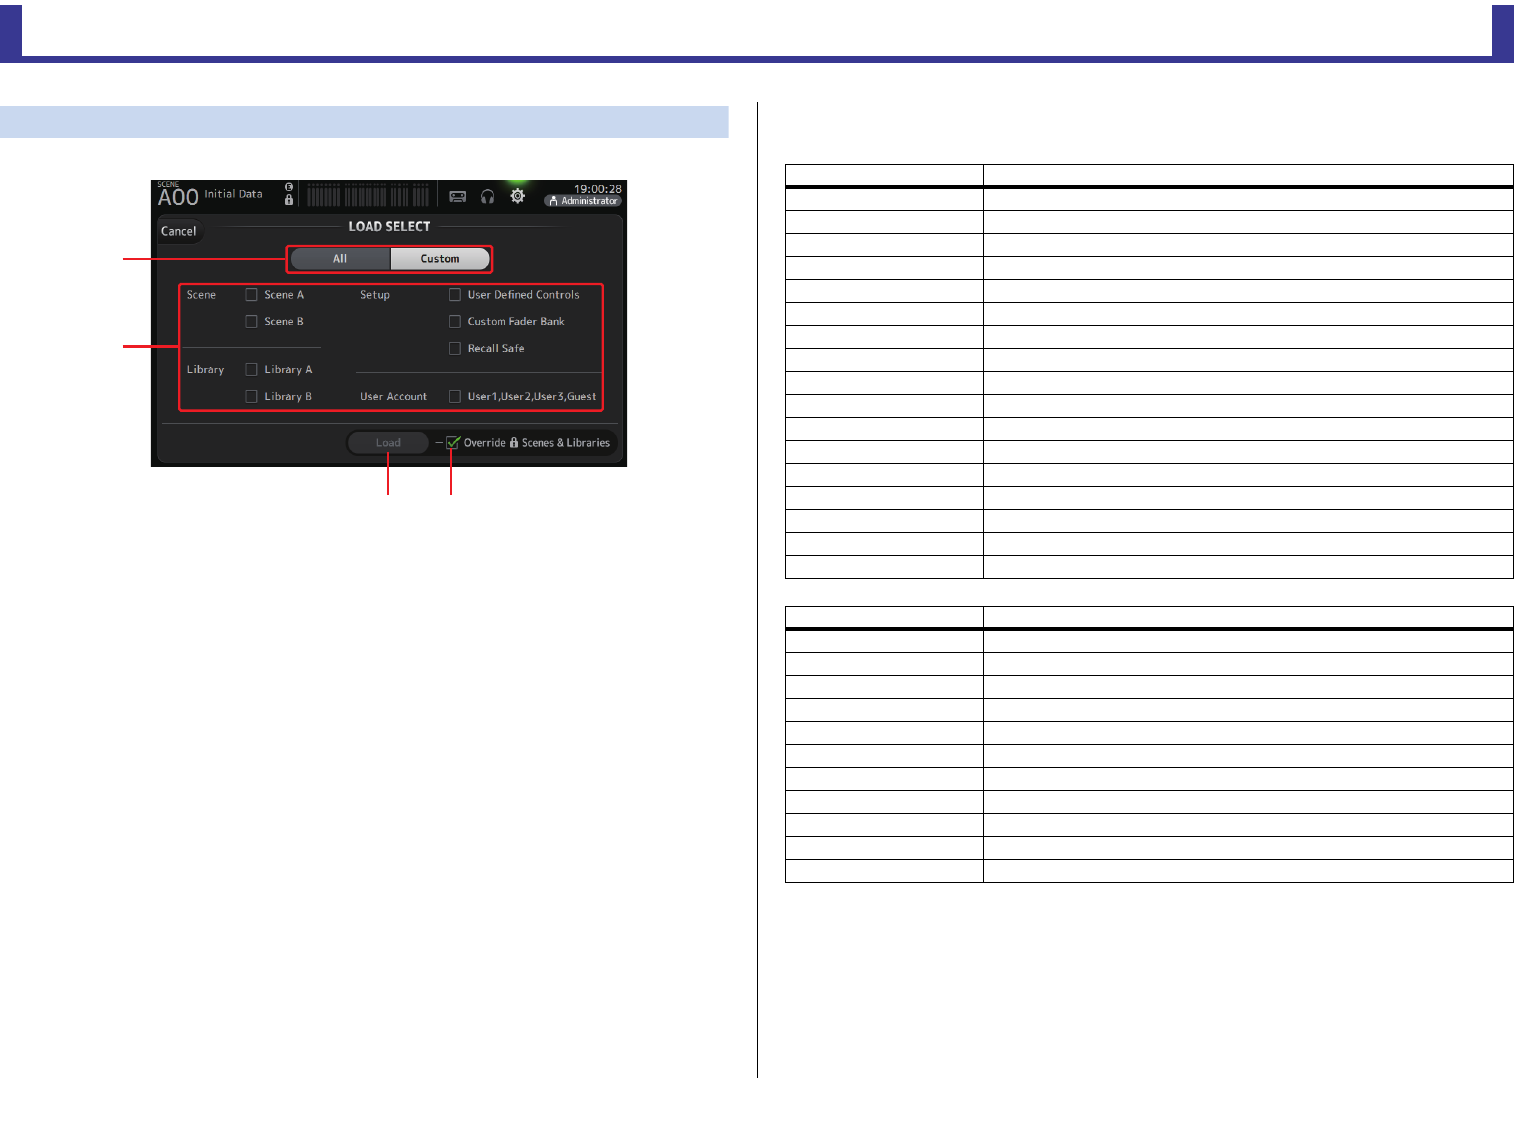The width and height of the screenshot is (1514, 1121).
Task: Click the Load button
Action: click(388, 443)
